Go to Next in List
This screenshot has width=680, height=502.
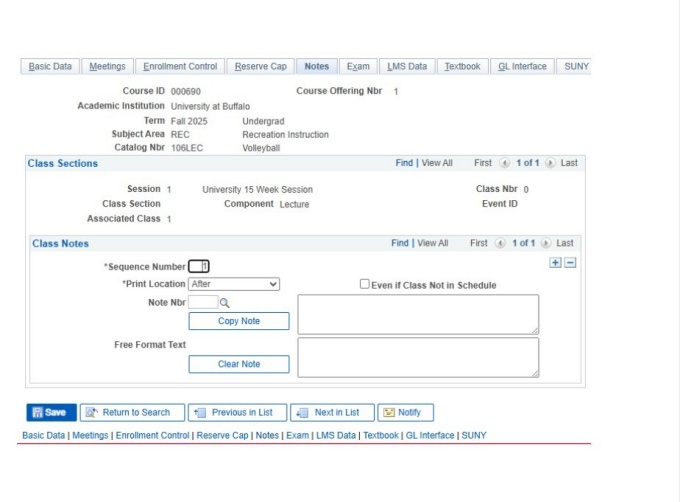point(332,412)
